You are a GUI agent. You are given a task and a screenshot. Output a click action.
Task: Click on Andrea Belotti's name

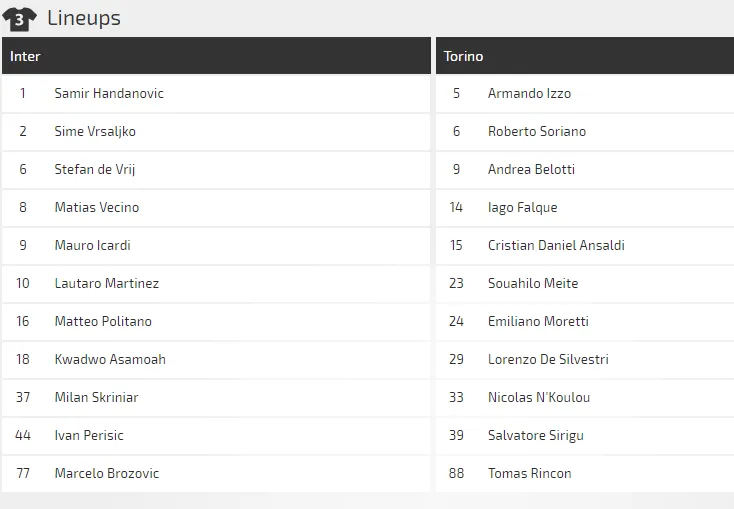531,169
